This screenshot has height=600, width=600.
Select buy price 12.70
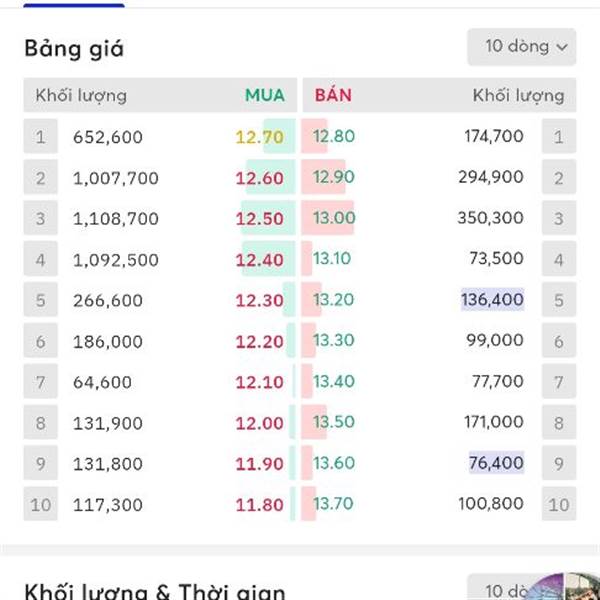coord(259,137)
